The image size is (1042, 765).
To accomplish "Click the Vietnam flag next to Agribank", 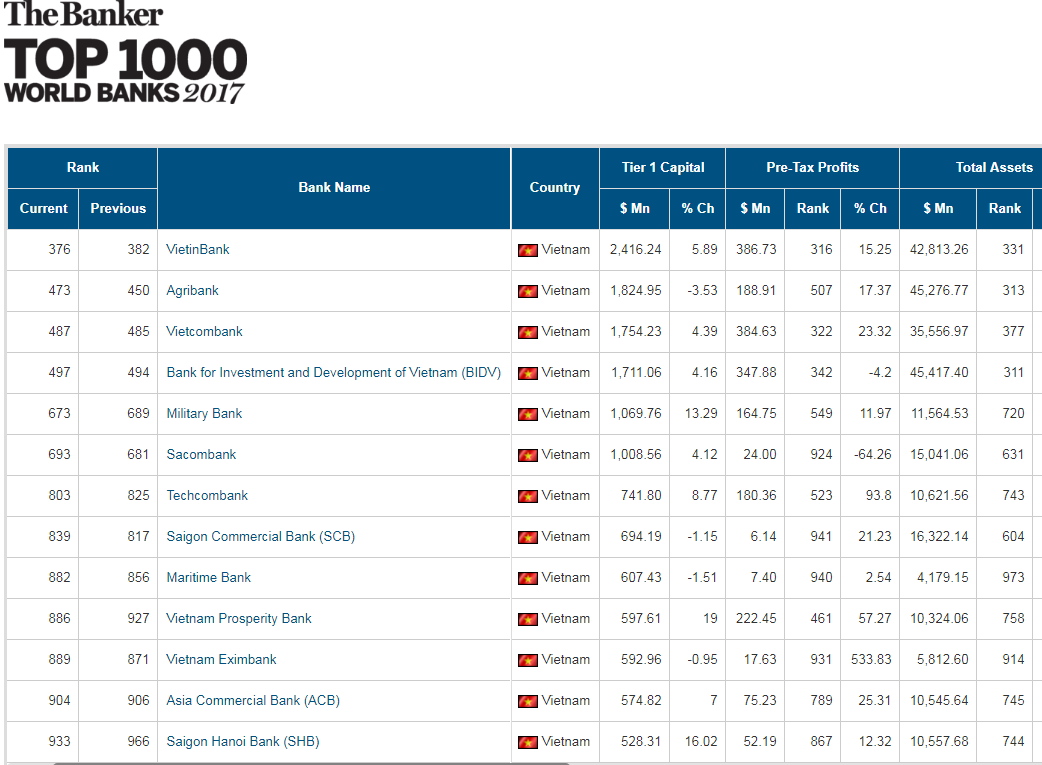I will pyautogui.click(x=528, y=290).
